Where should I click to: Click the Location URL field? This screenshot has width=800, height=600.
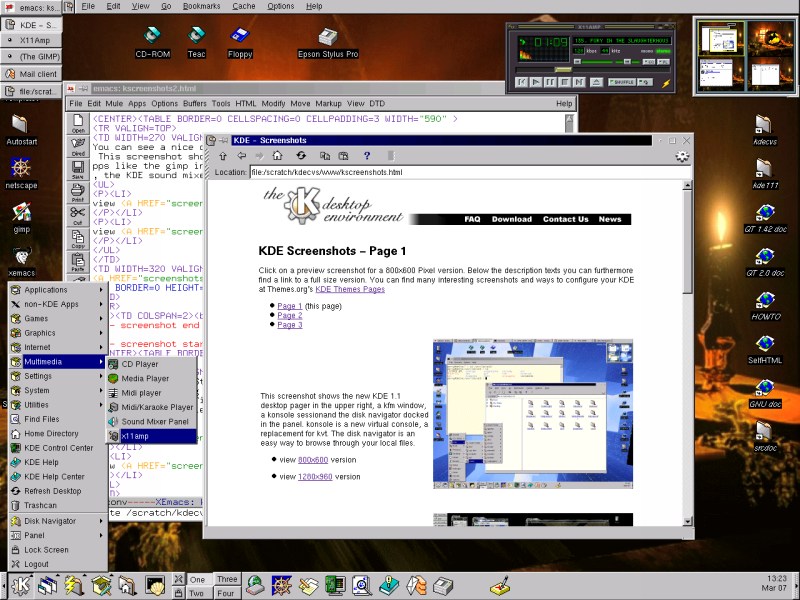[x=470, y=172]
